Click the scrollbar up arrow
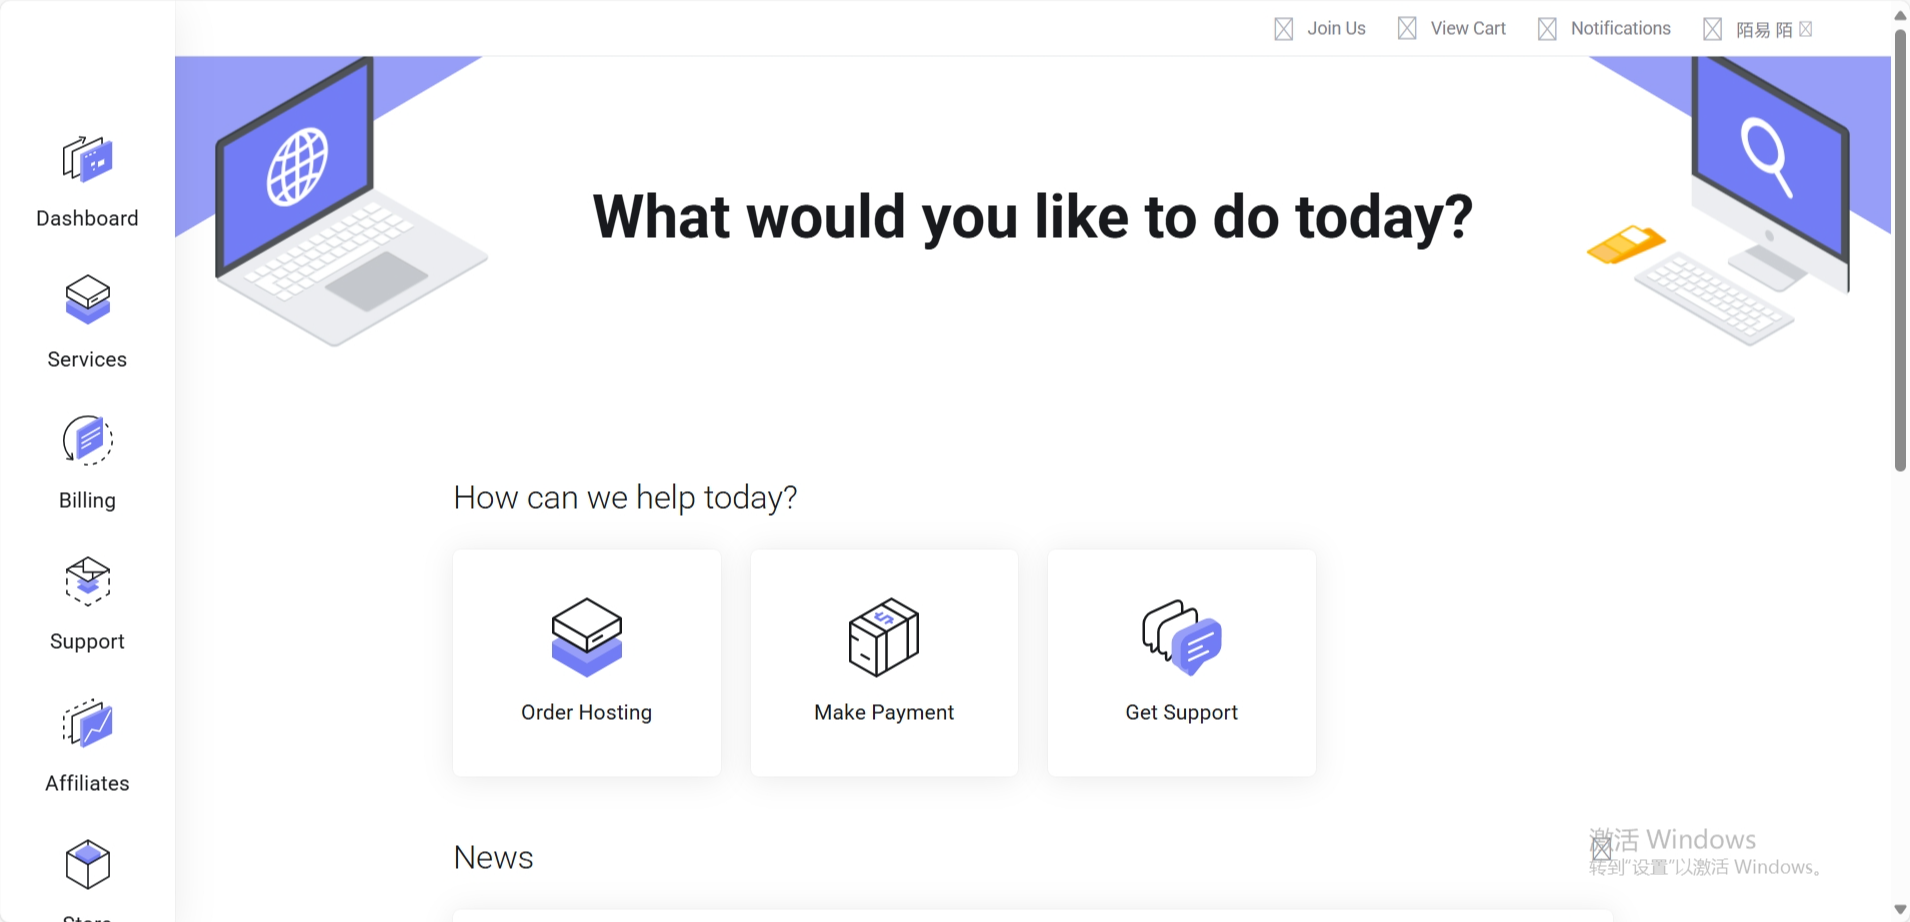Viewport: 1910px width, 922px height. pos(1900,15)
